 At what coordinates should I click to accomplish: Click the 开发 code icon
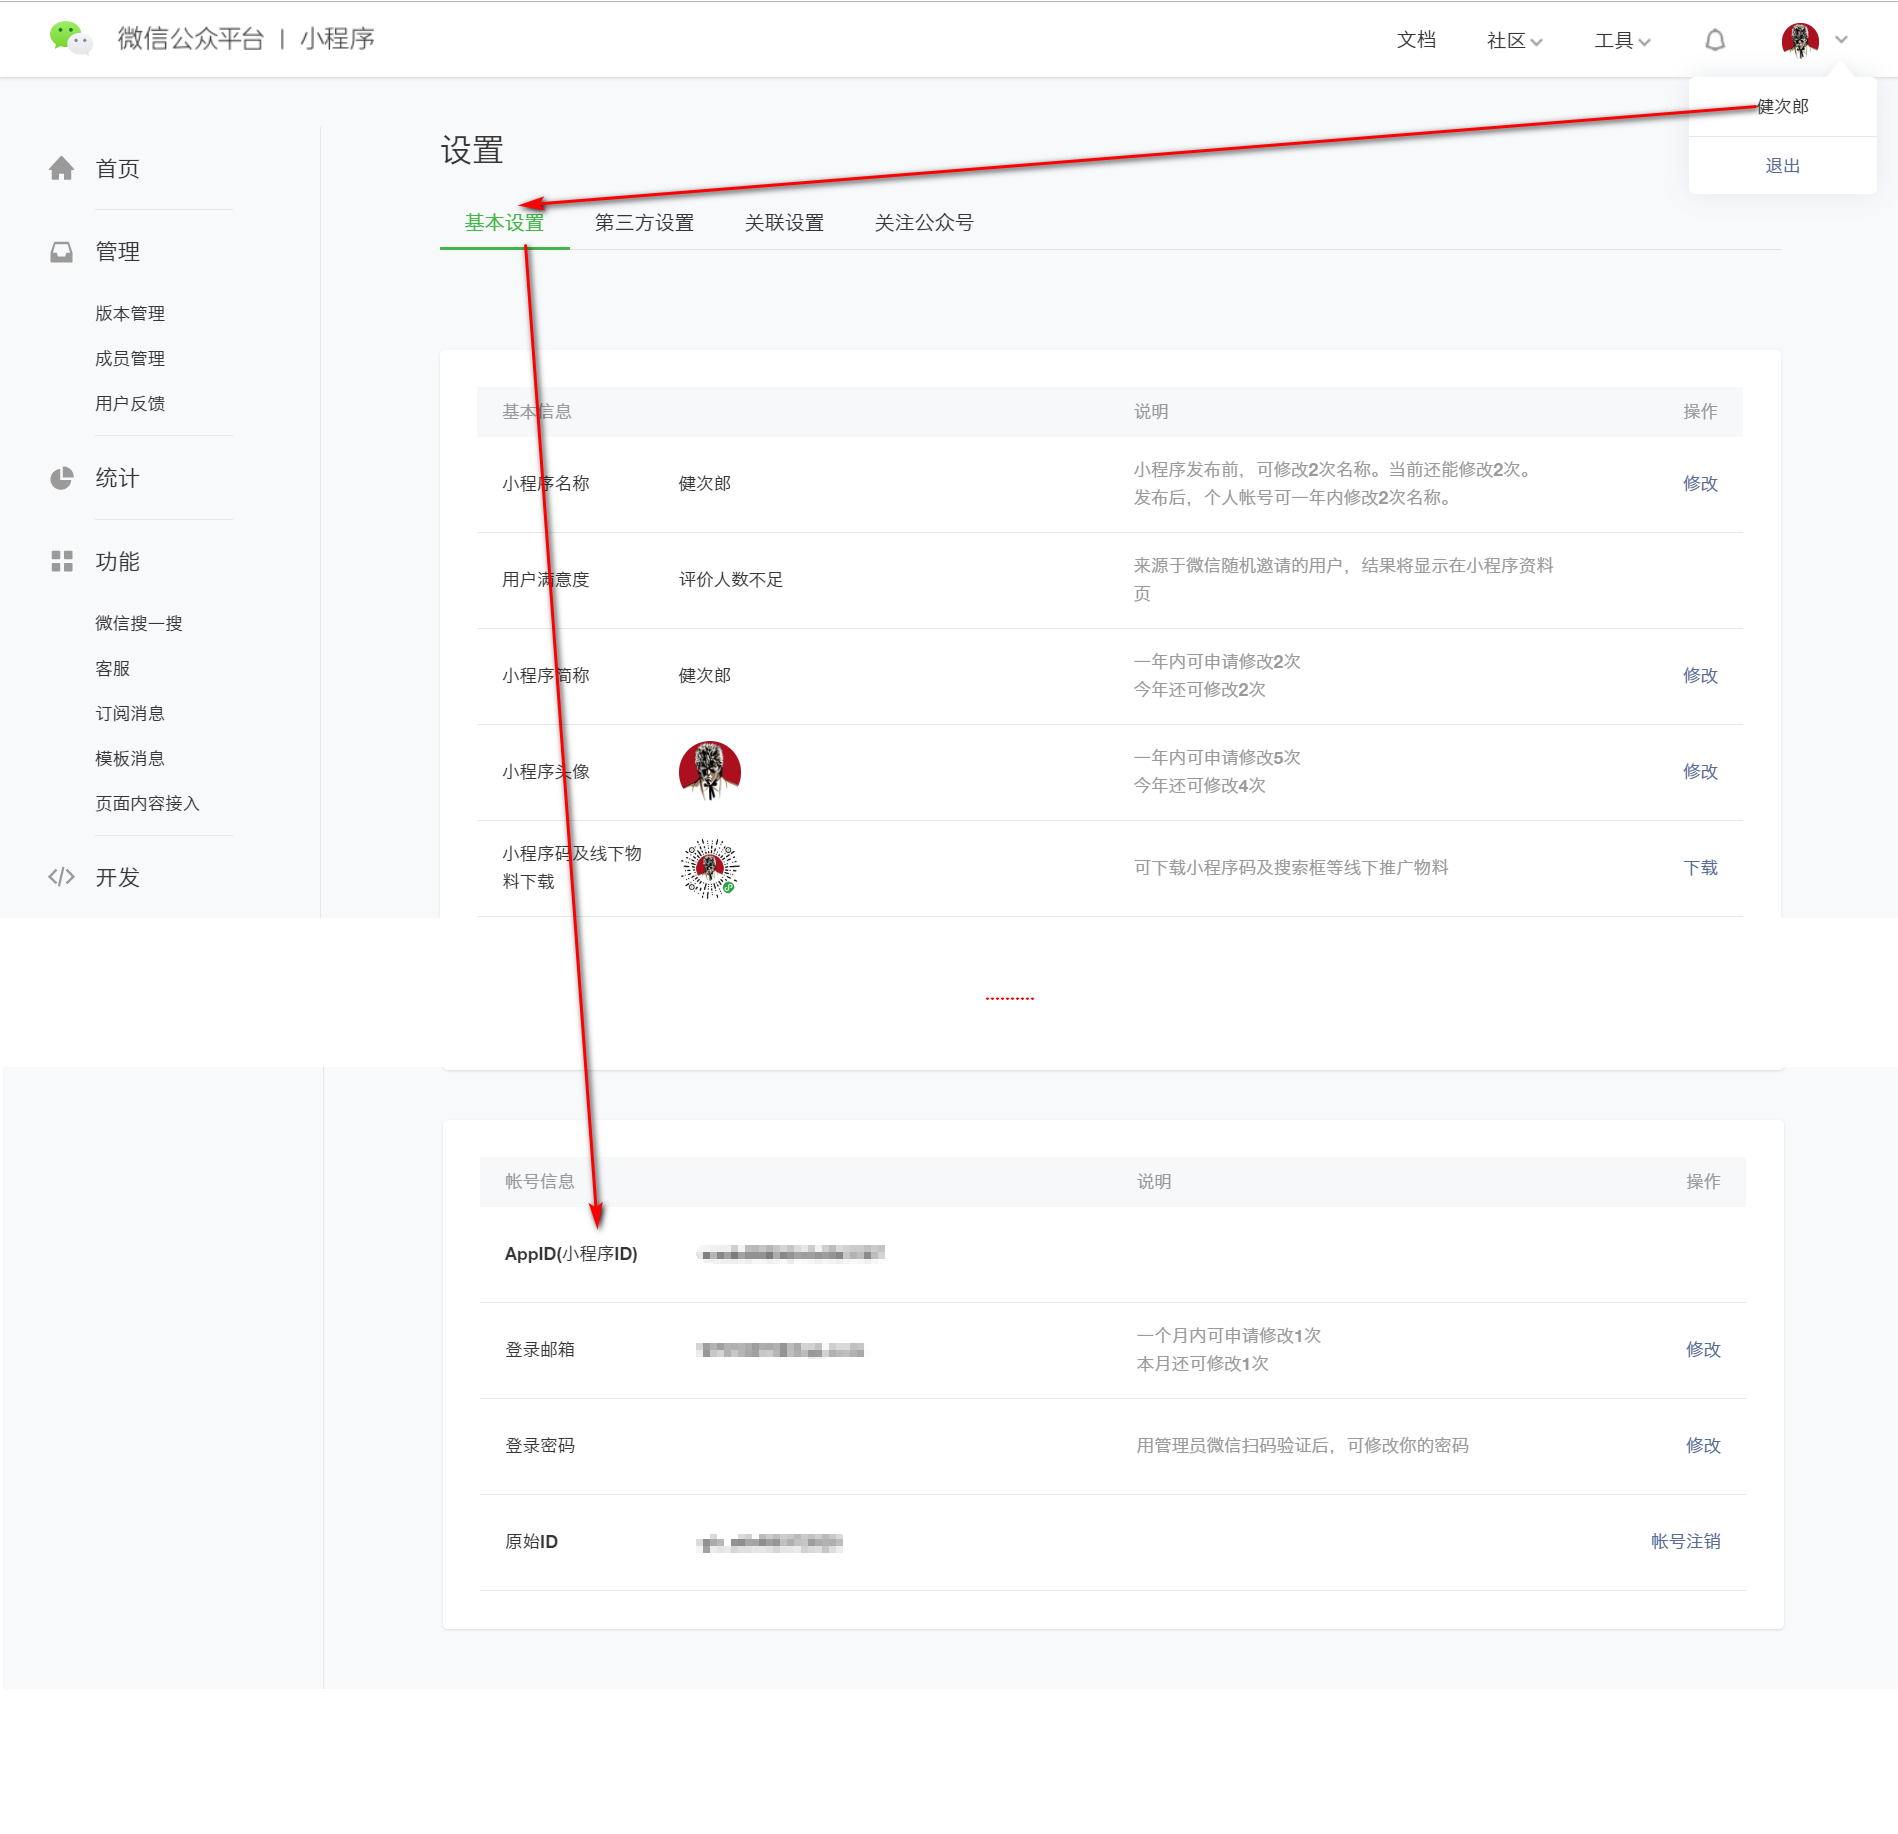click(62, 877)
